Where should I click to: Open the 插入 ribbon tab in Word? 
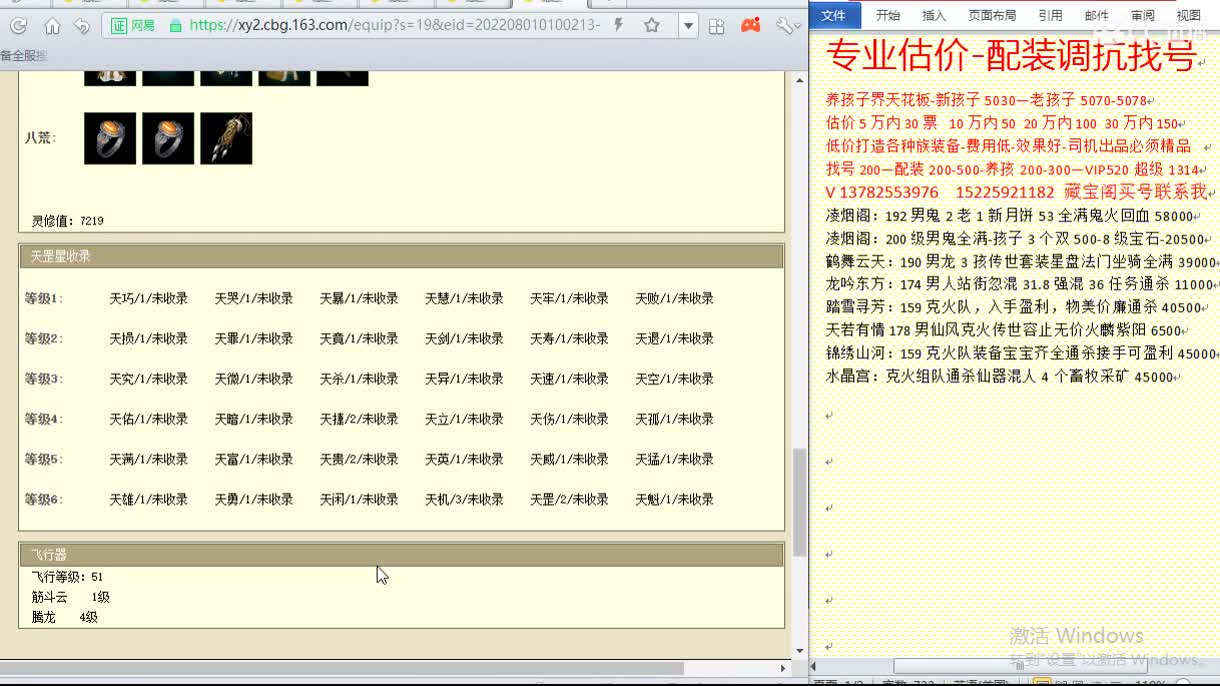934,15
